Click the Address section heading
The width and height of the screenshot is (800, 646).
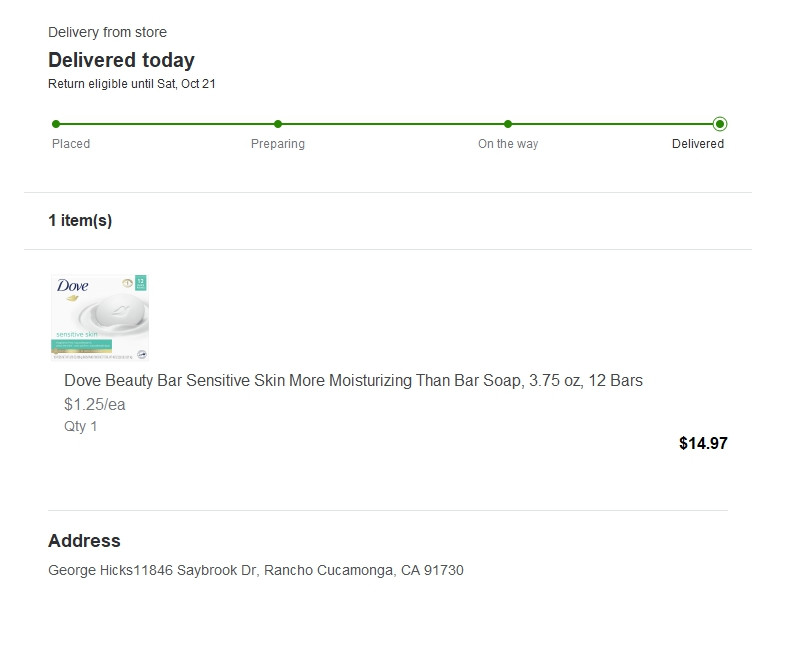(x=84, y=541)
